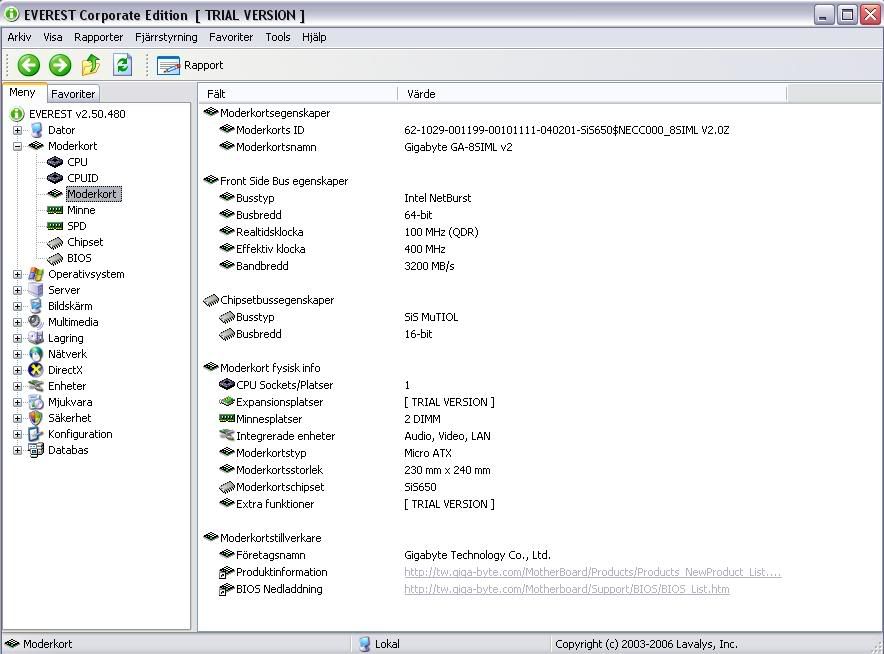This screenshot has height=654, width=884.
Task: Select the Minne memory icon in tree
Action: [x=55, y=210]
